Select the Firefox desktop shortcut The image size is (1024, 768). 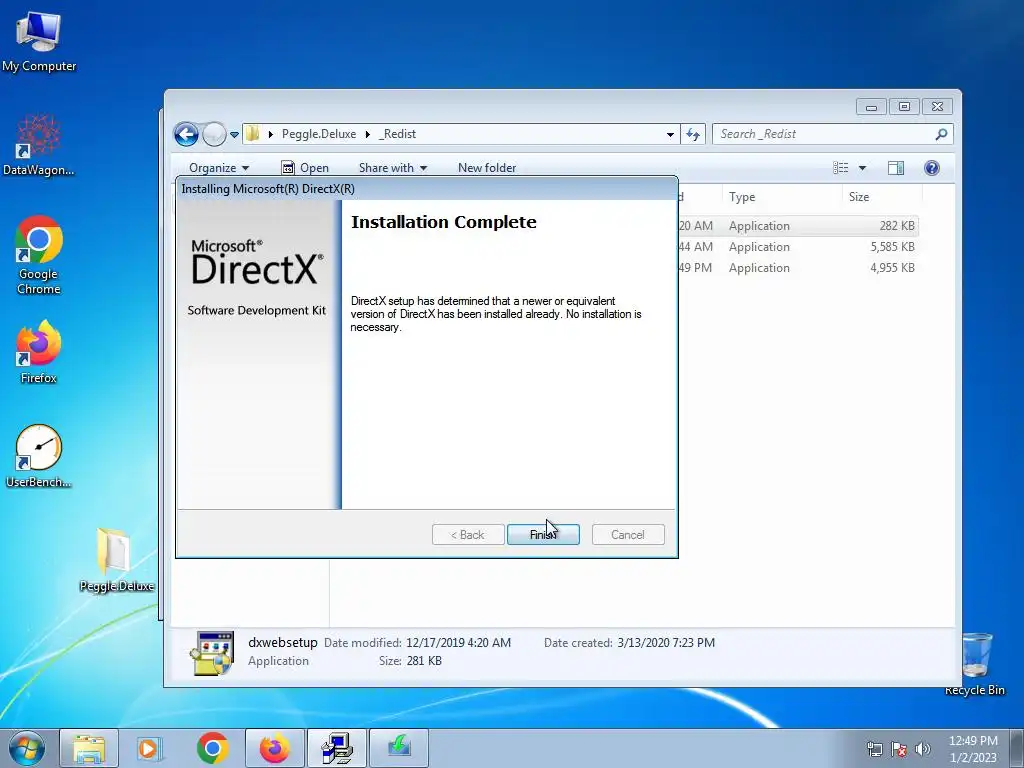(39, 351)
